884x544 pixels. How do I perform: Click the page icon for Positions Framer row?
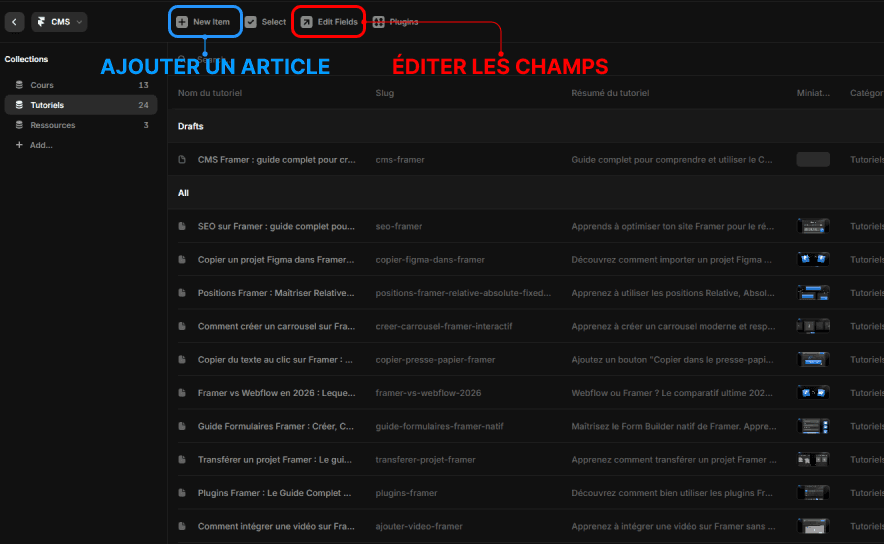point(182,293)
